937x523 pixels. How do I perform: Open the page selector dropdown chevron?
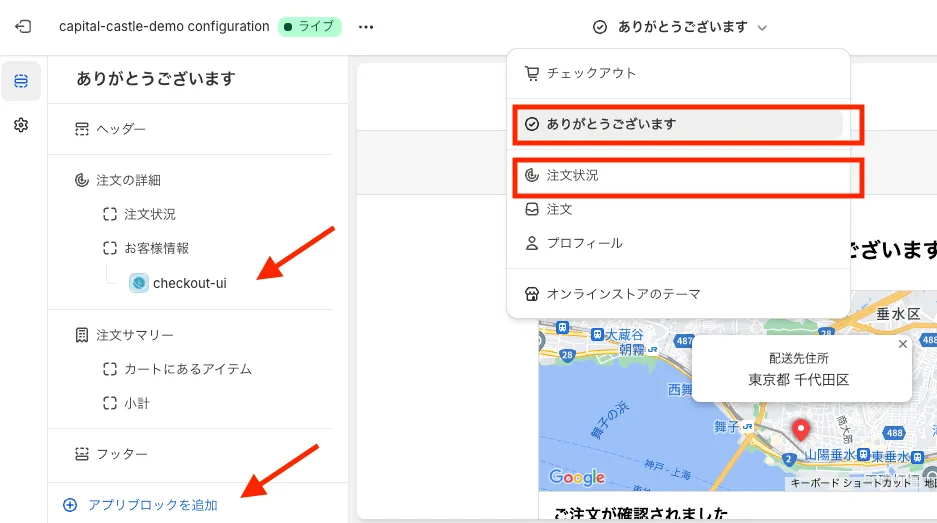click(763, 28)
